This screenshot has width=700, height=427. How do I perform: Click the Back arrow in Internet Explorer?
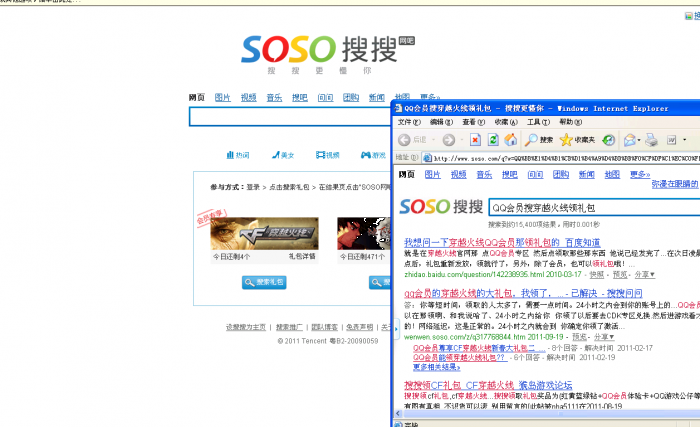point(404,140)
